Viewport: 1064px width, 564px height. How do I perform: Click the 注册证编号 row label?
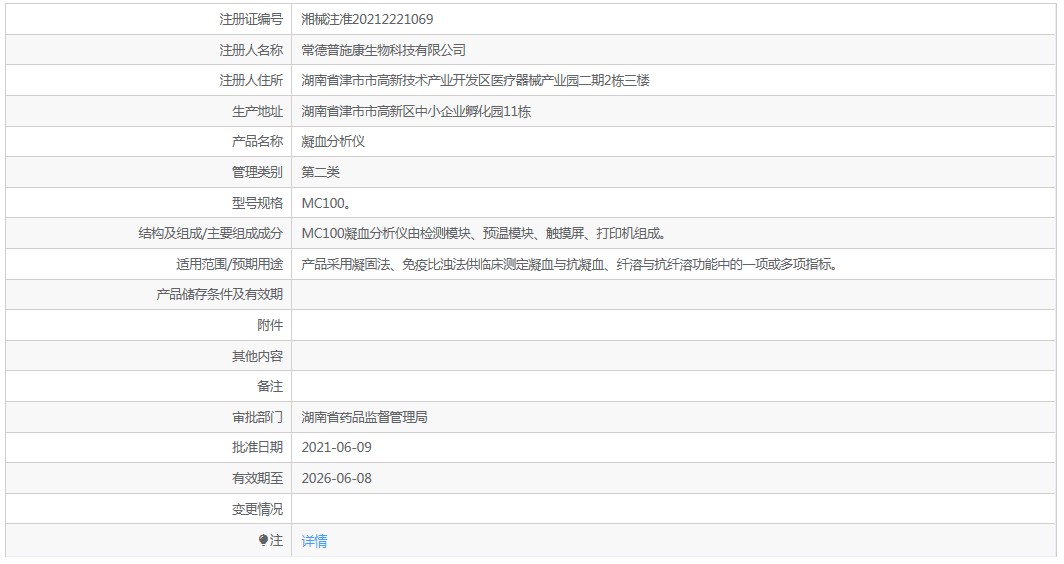pyautogui.click(x=250, y=19)
